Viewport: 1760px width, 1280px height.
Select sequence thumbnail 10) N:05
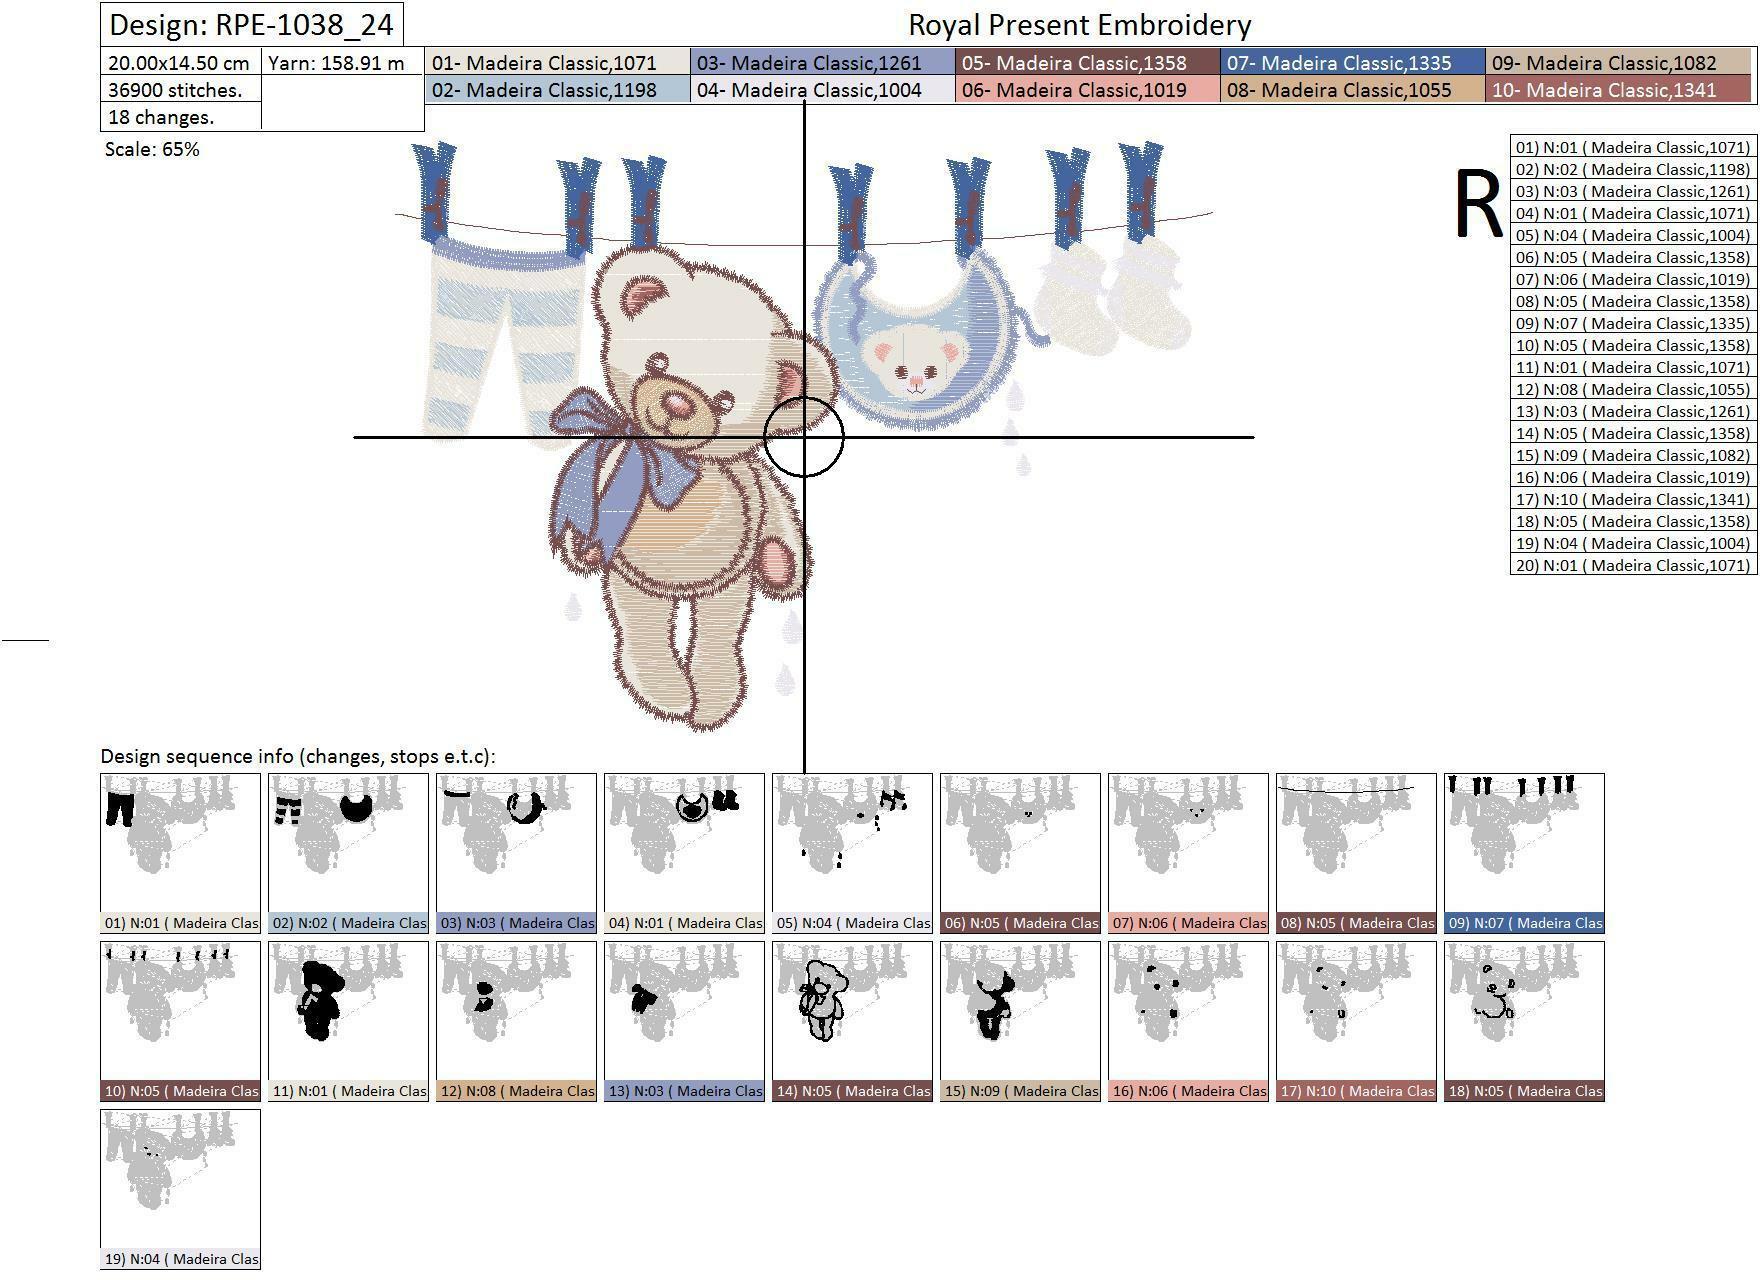click(x=180, y=1022)
